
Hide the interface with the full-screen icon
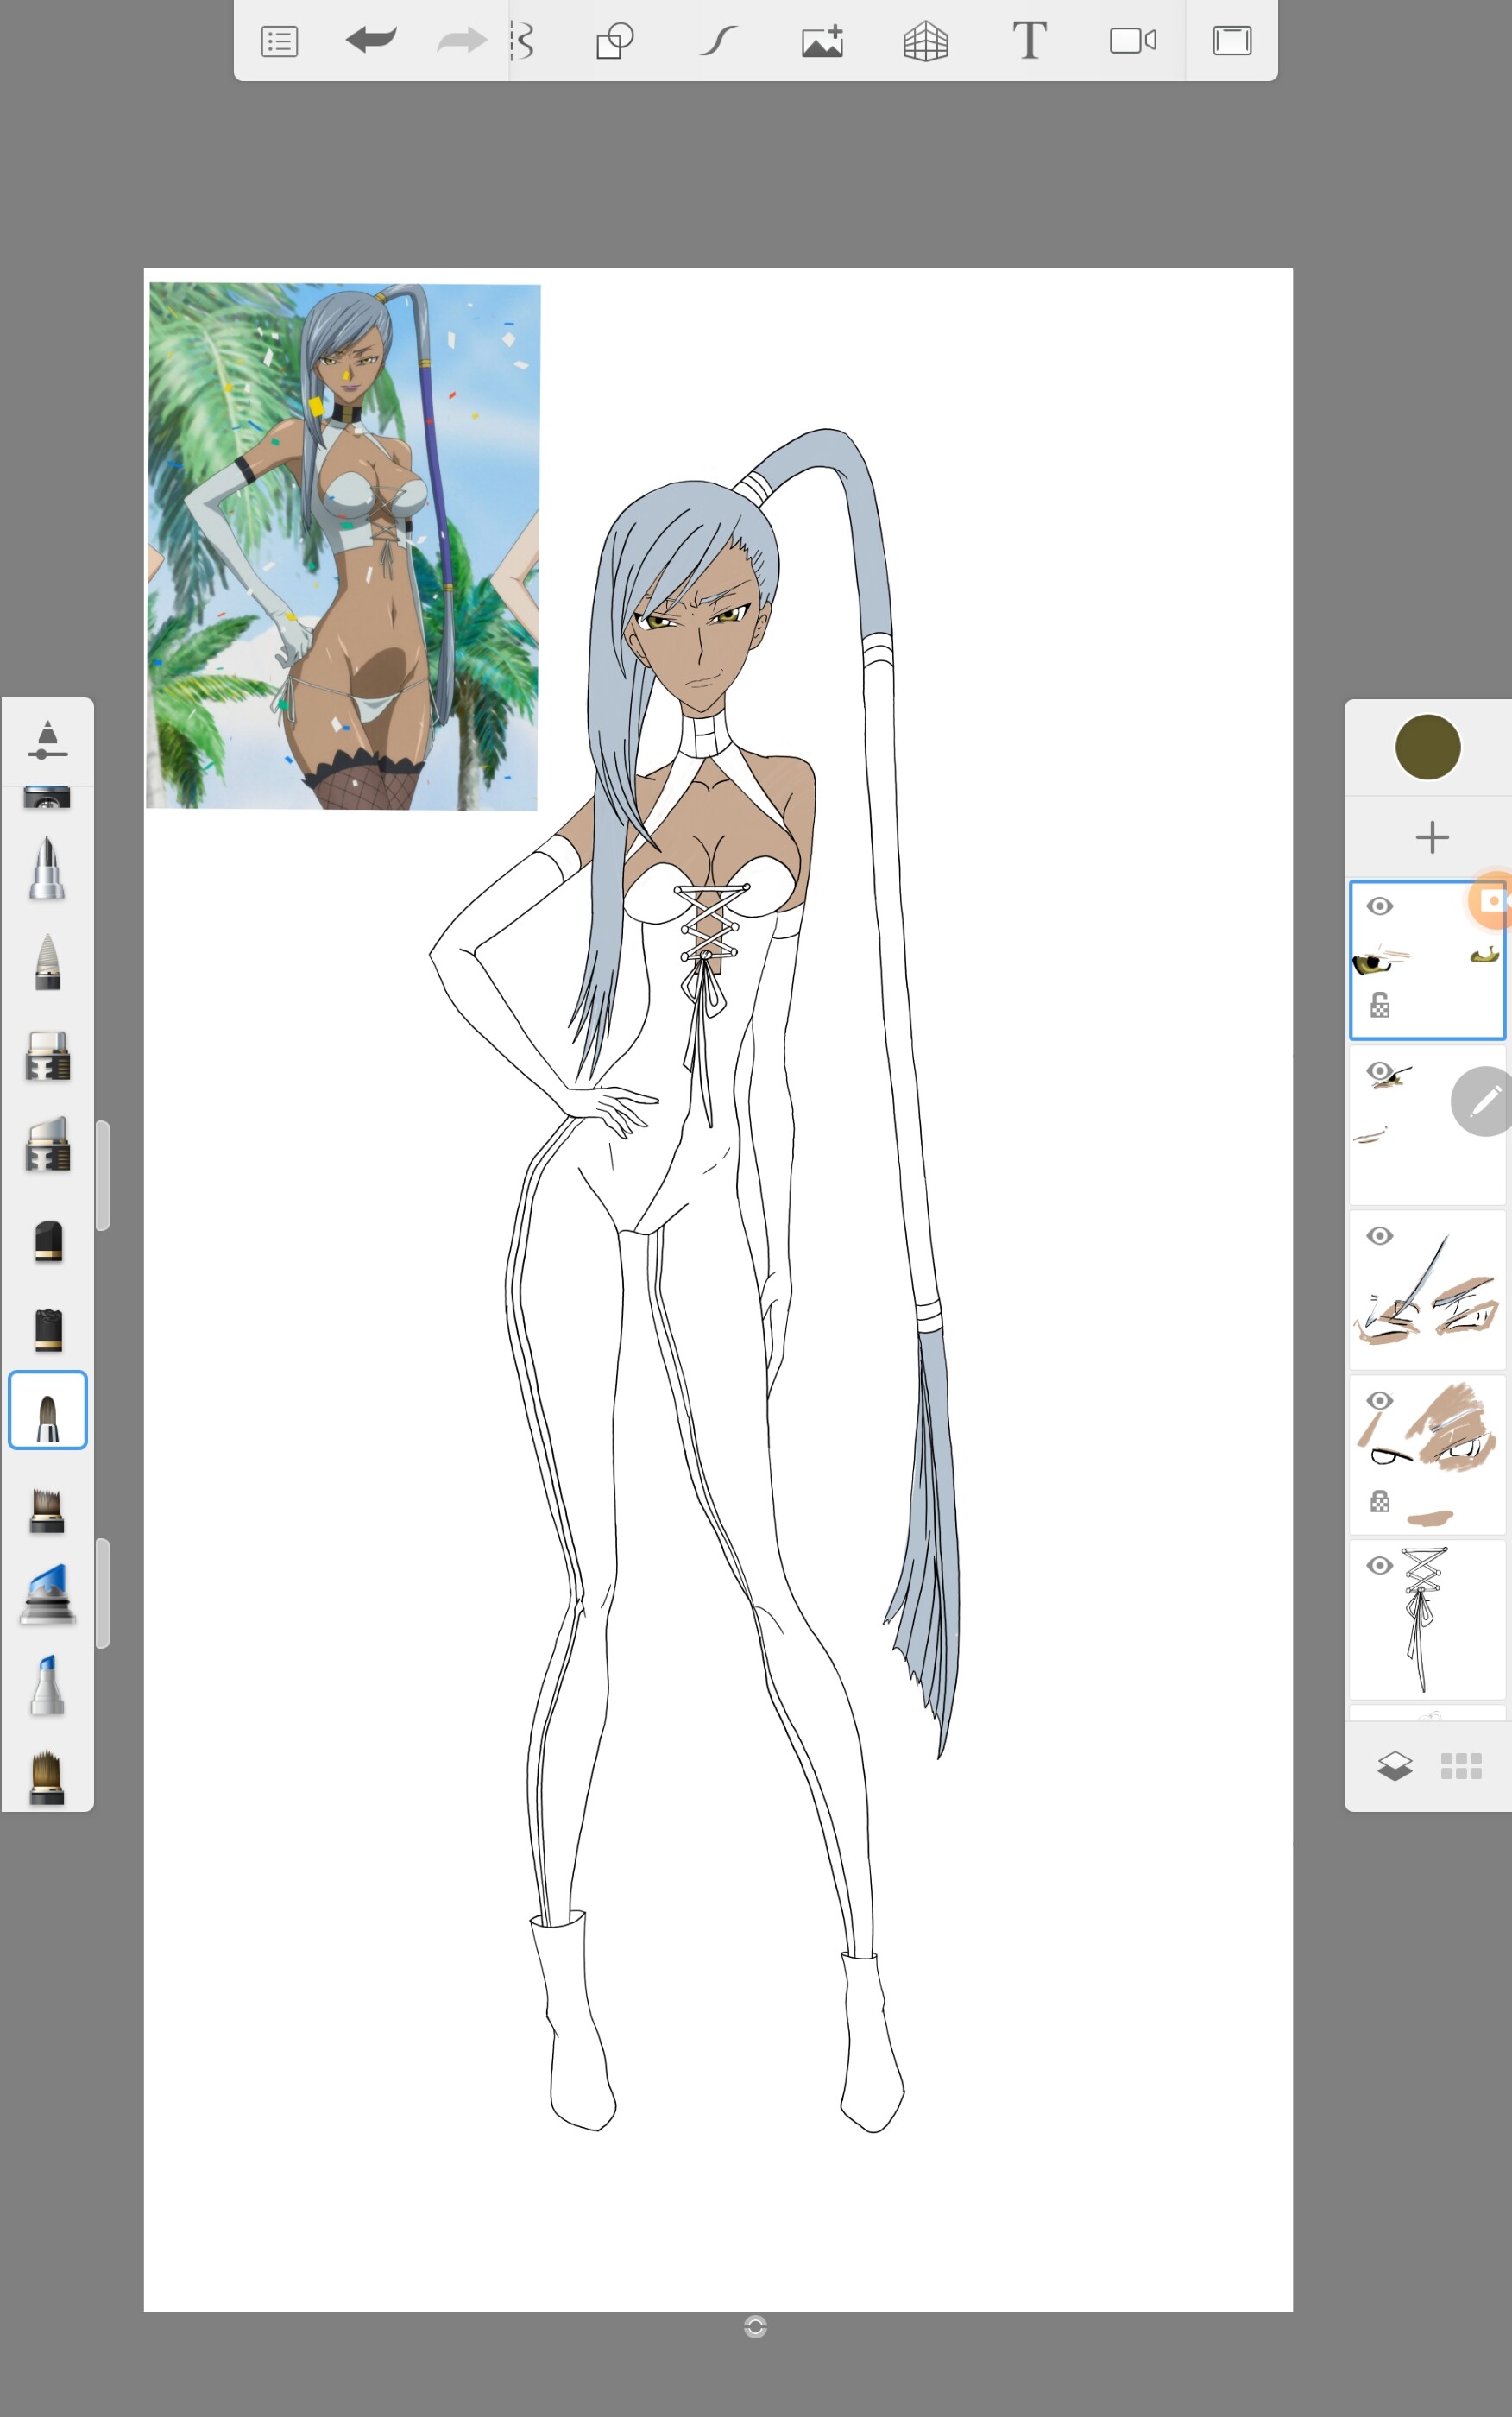pos(1232,41)
